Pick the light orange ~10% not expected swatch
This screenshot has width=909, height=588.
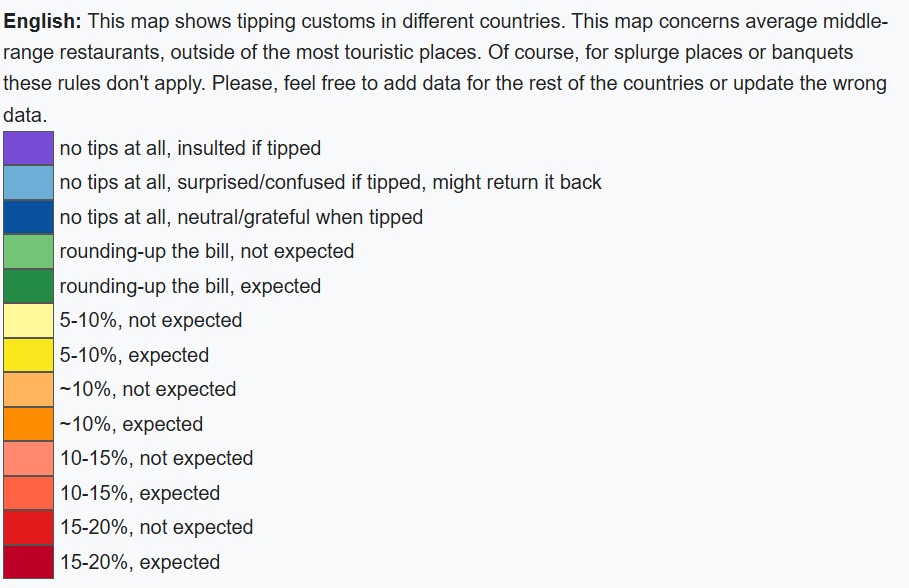pos(28,389)
